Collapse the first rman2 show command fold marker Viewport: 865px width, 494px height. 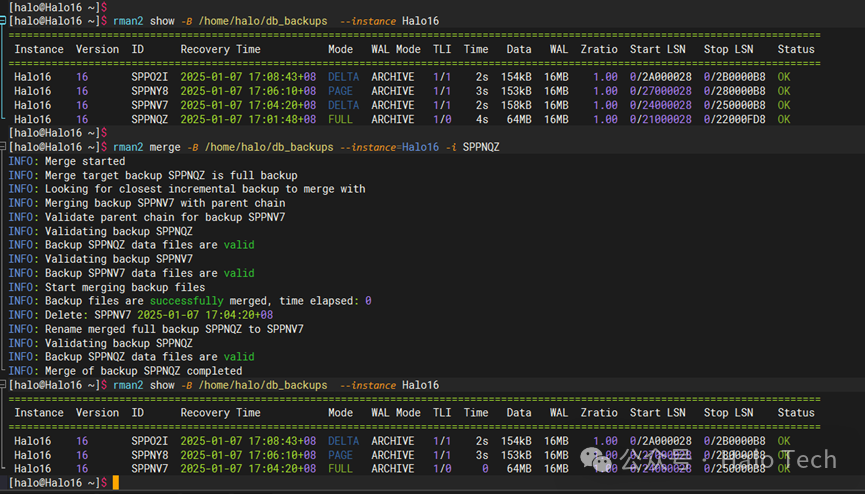3,21
